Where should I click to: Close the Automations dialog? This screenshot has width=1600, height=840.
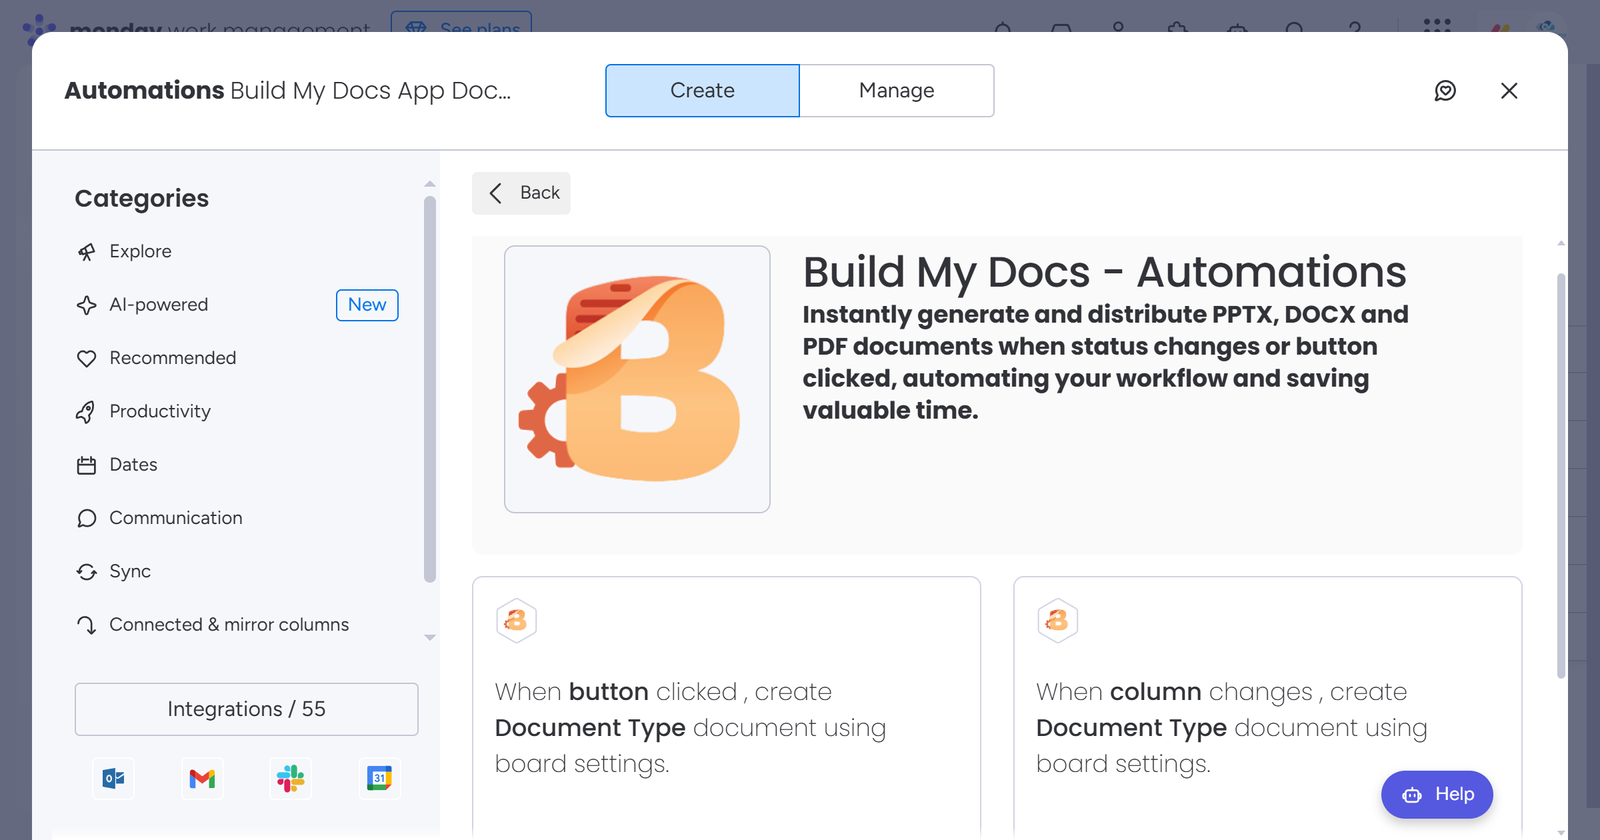coord(1509,91)
